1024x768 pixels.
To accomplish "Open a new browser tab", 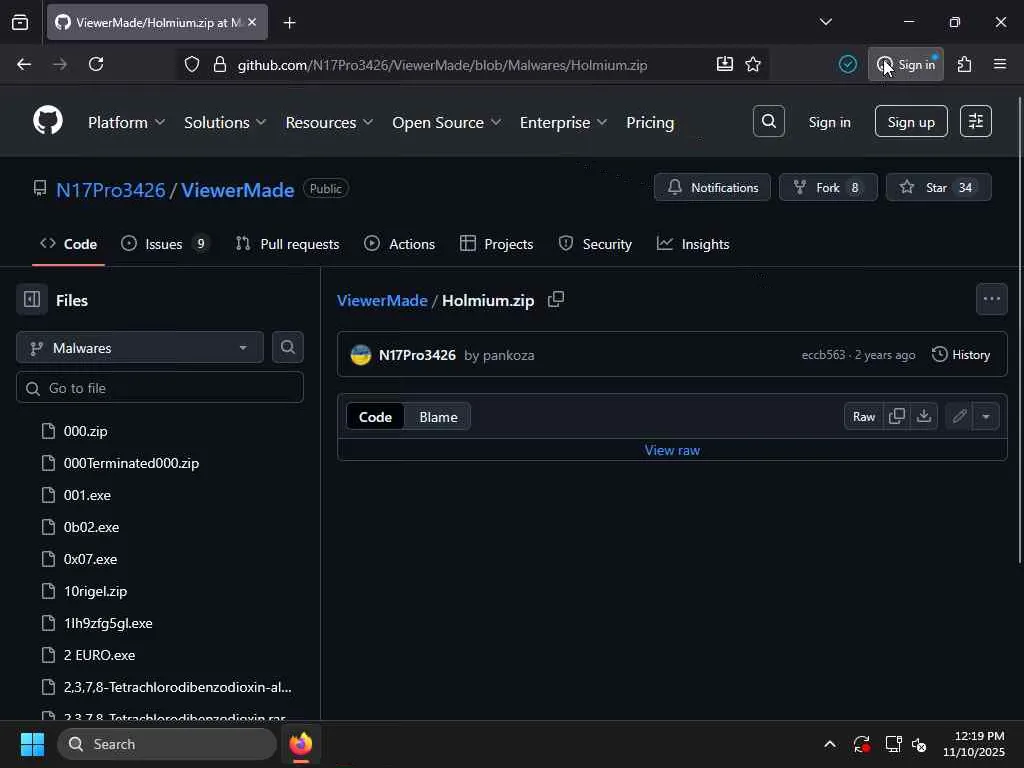I will click(289, 22).
